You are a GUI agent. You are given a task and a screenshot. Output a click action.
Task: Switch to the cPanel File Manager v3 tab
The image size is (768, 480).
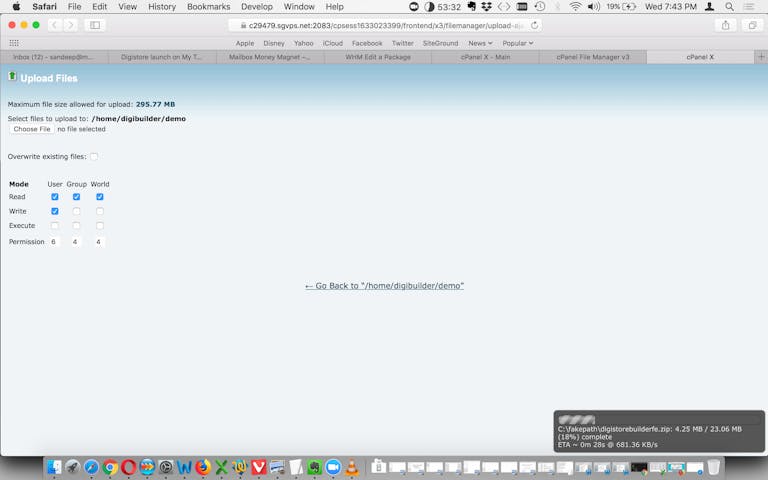click(593, 57)
